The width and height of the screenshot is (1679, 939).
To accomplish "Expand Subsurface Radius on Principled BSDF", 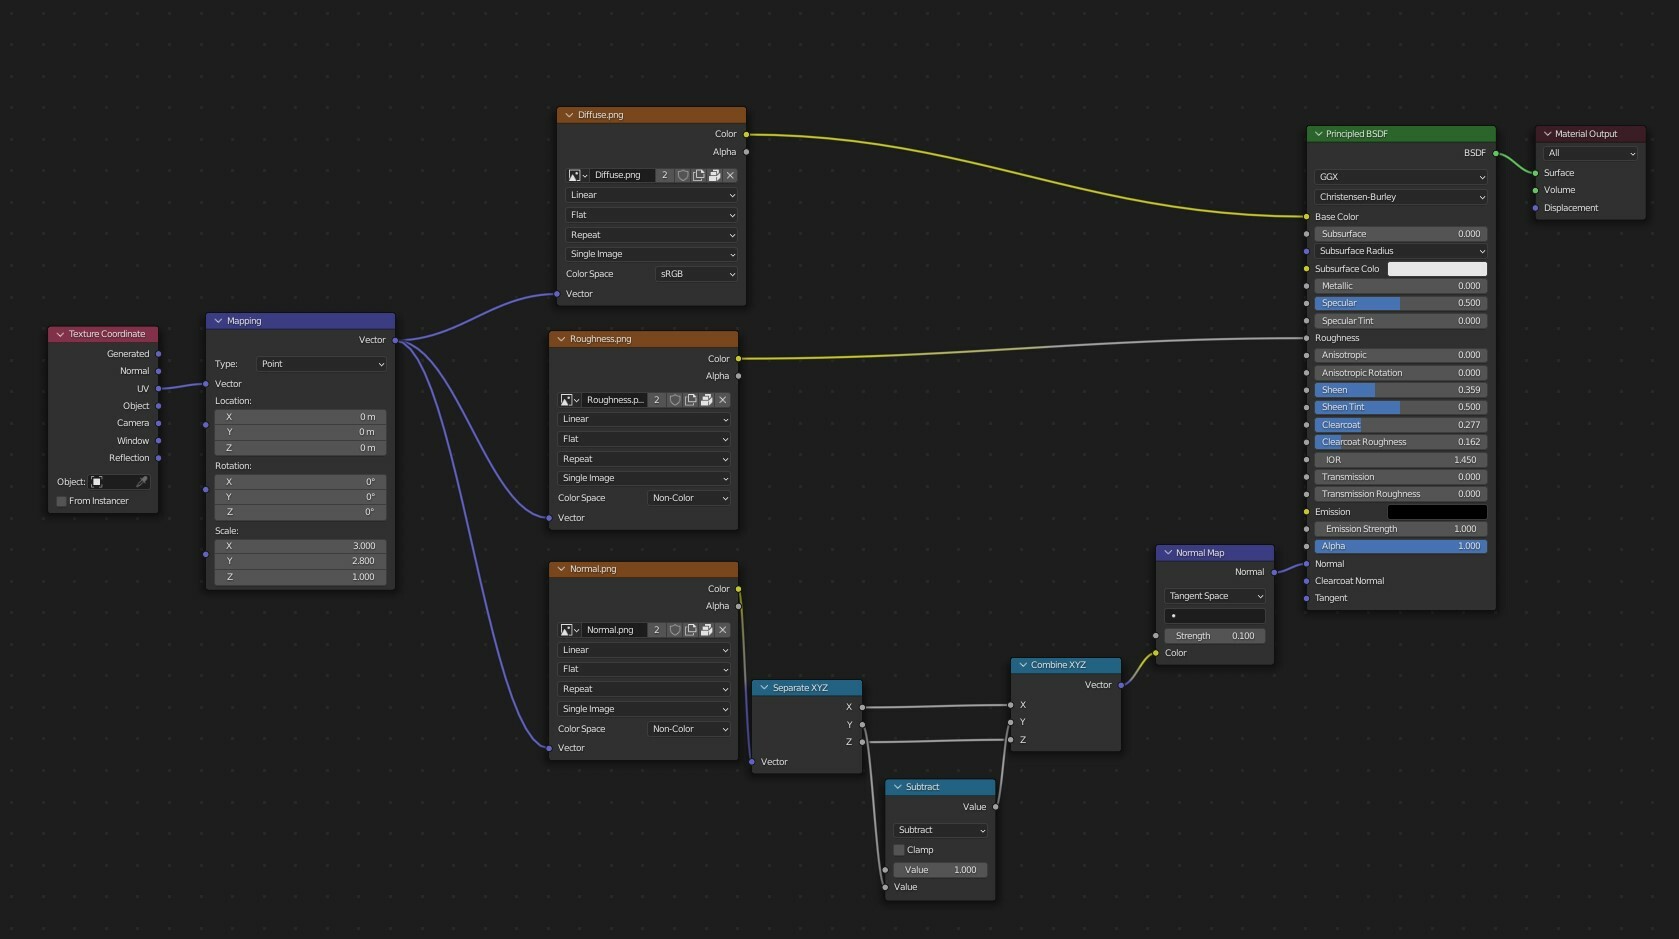I will tap(1401, 251).
